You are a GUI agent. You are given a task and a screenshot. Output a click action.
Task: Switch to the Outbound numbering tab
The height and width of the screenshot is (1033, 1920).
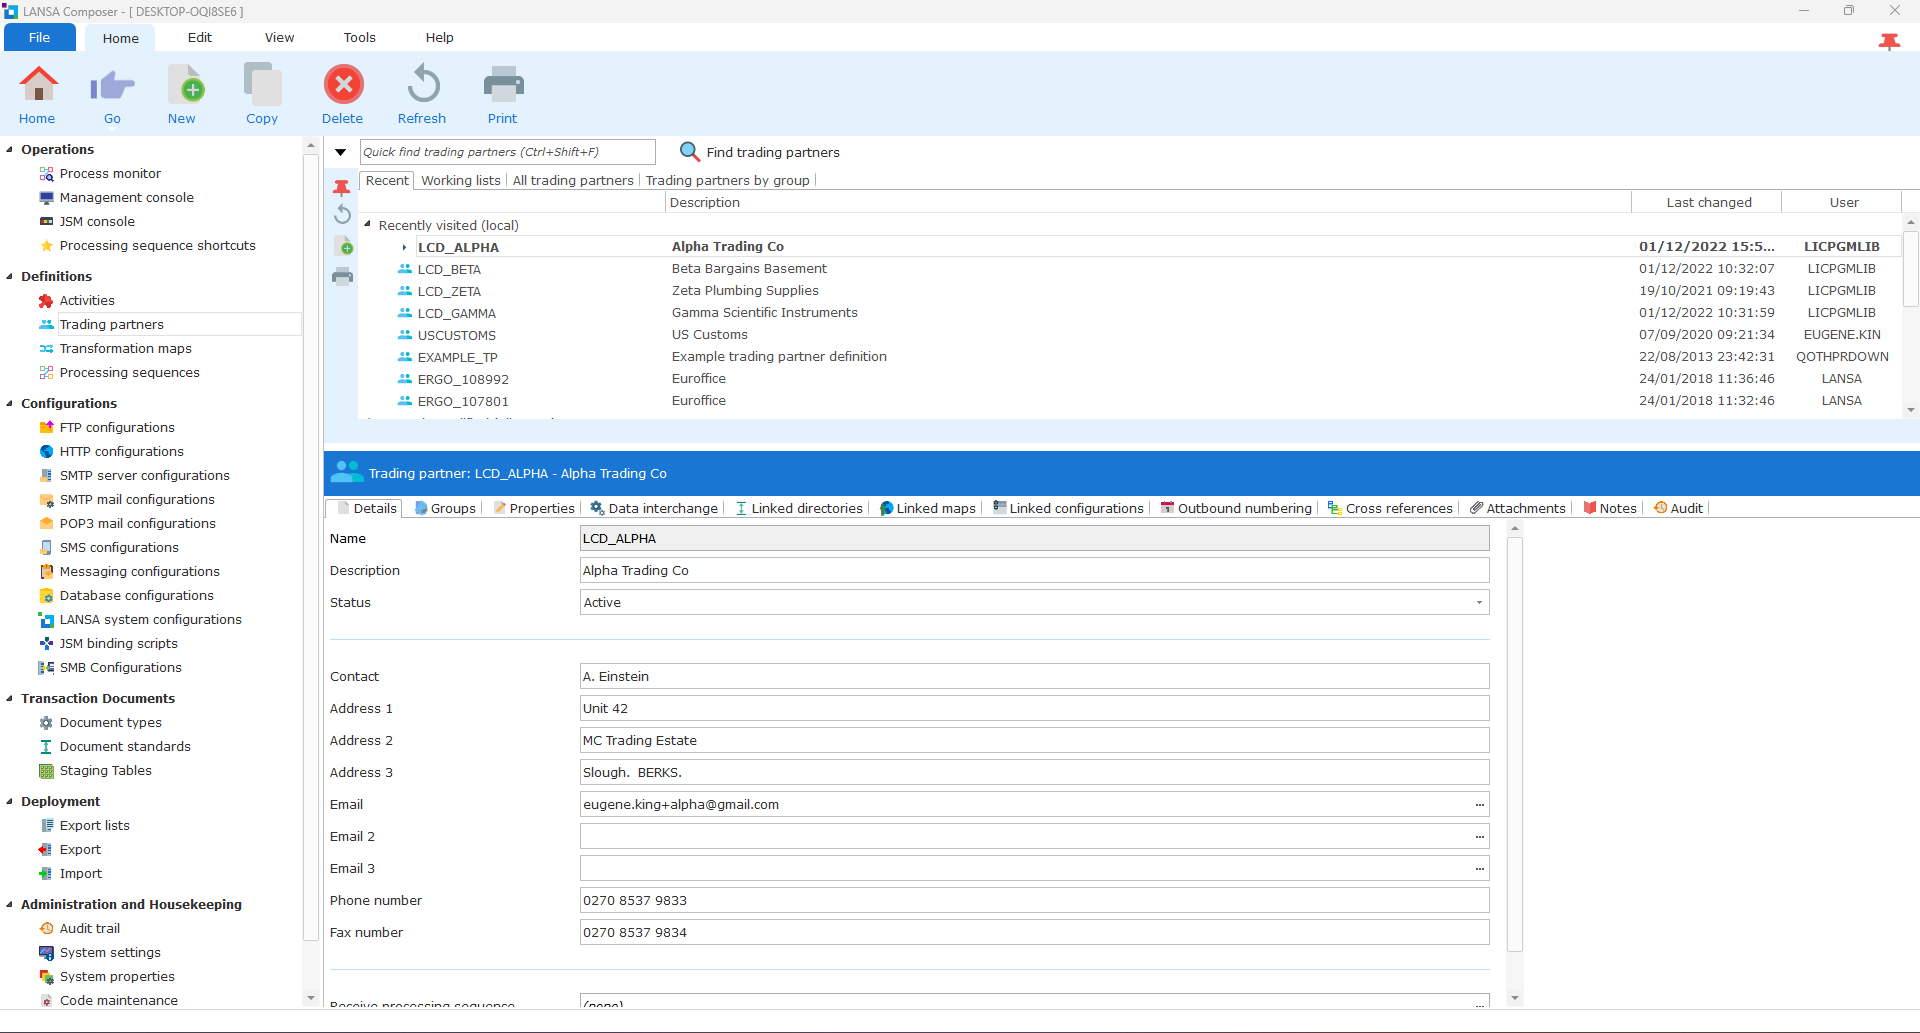click(x=1236, y=508)
